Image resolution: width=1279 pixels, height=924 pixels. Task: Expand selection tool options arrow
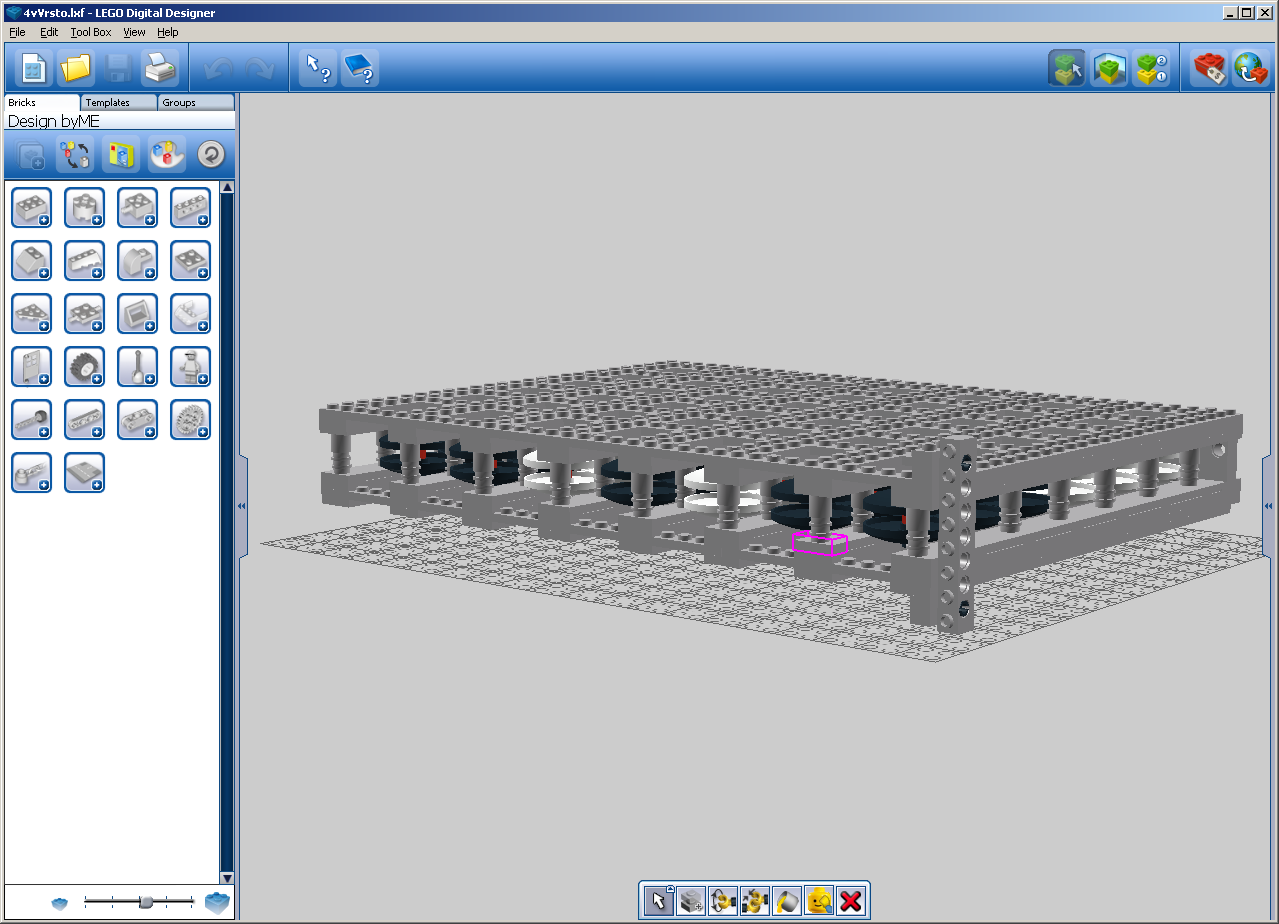669,889
